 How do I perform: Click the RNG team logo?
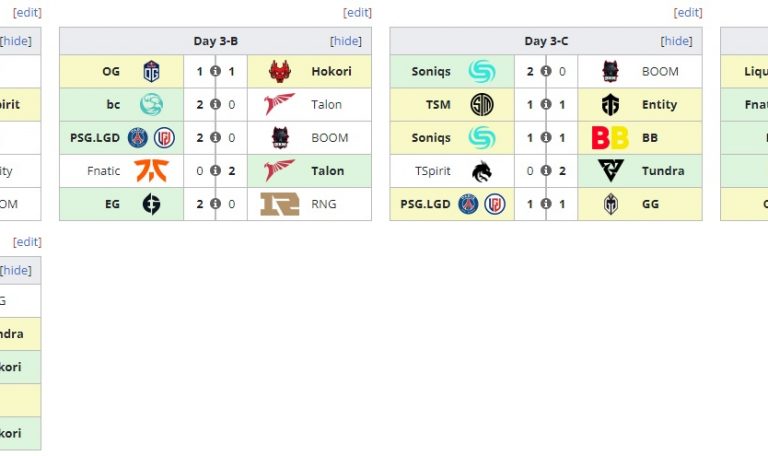tap(279, 203)
